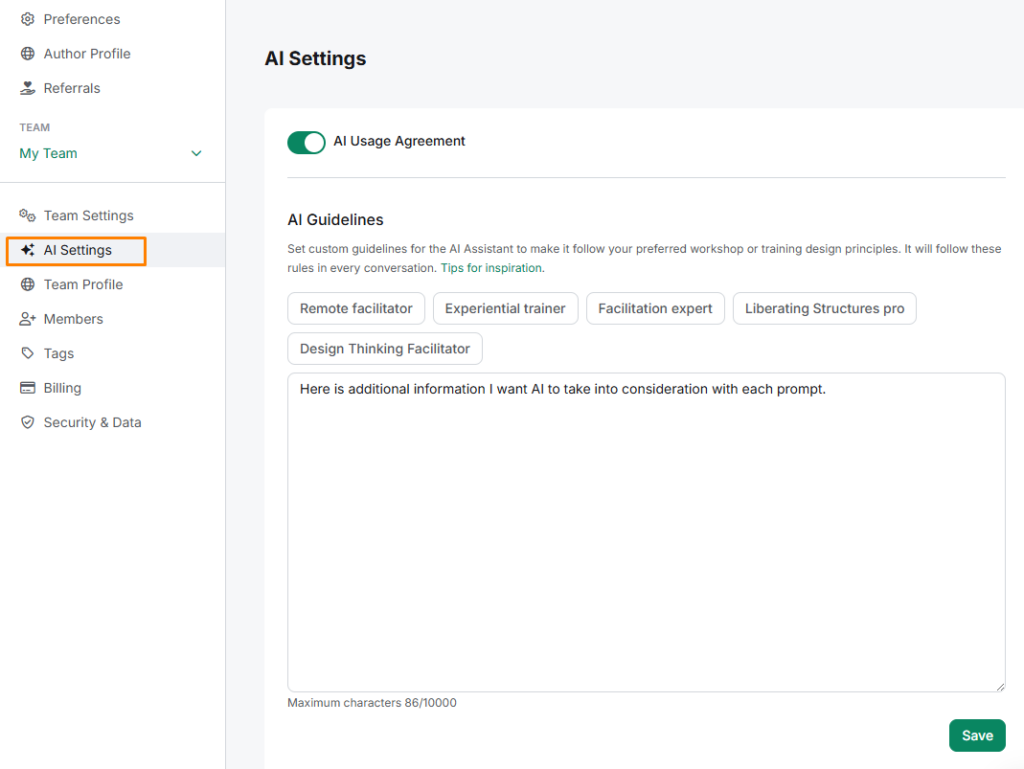The image size is (1024, 769).
Task: Click the Author Profile globe icon
Action: pos(28,54)
